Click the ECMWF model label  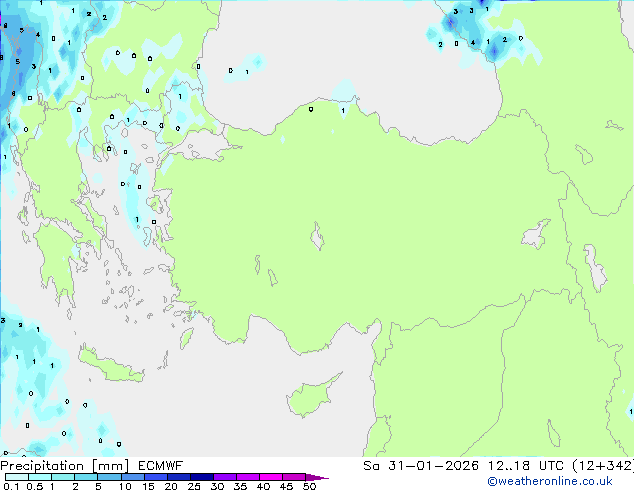(161, 466)
